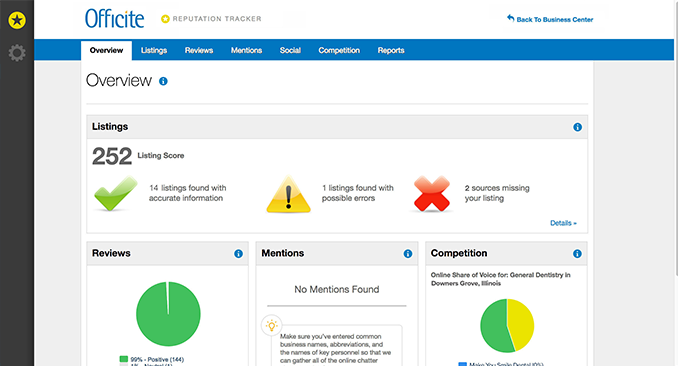Click the REPUTATION TRACKER header label
This screenshot has height=366, width=678.
pyautogui.click(x=217, y=19)
